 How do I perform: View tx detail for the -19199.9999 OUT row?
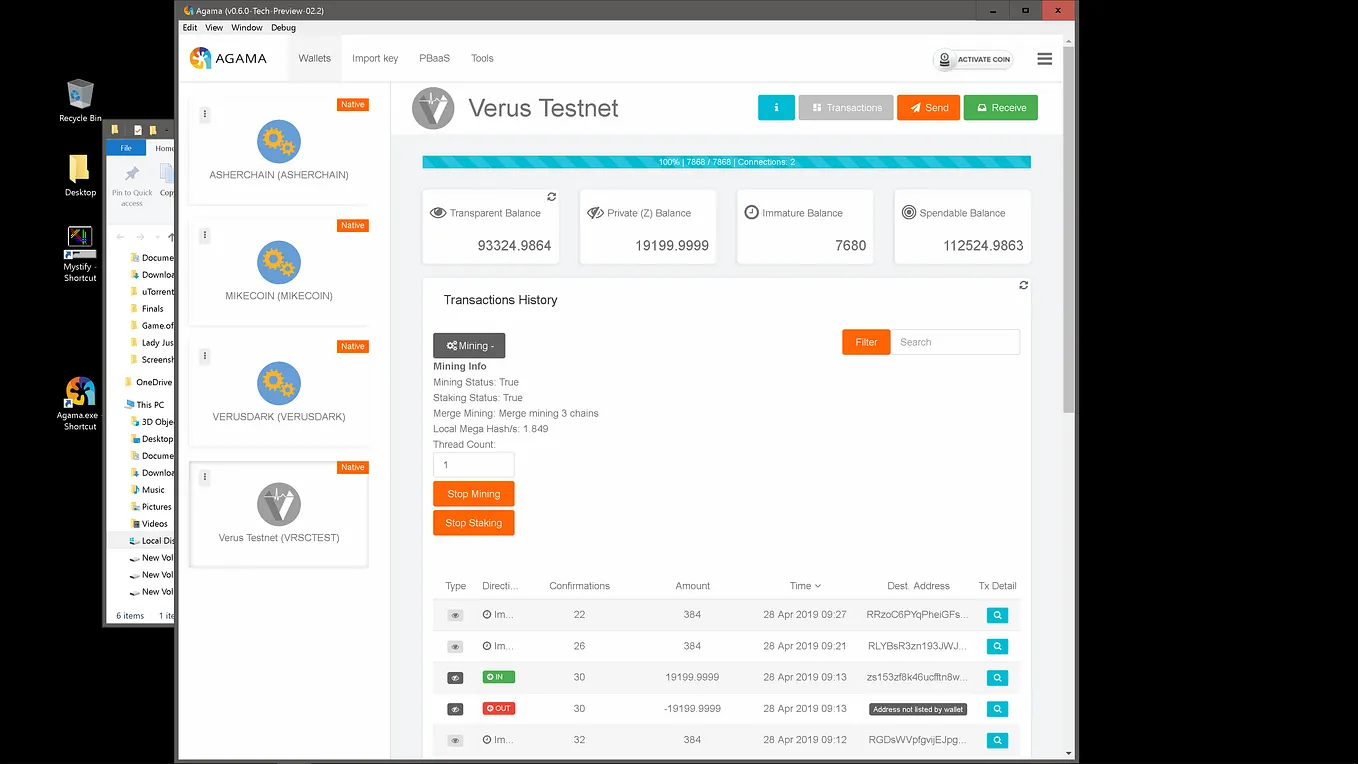997,709
